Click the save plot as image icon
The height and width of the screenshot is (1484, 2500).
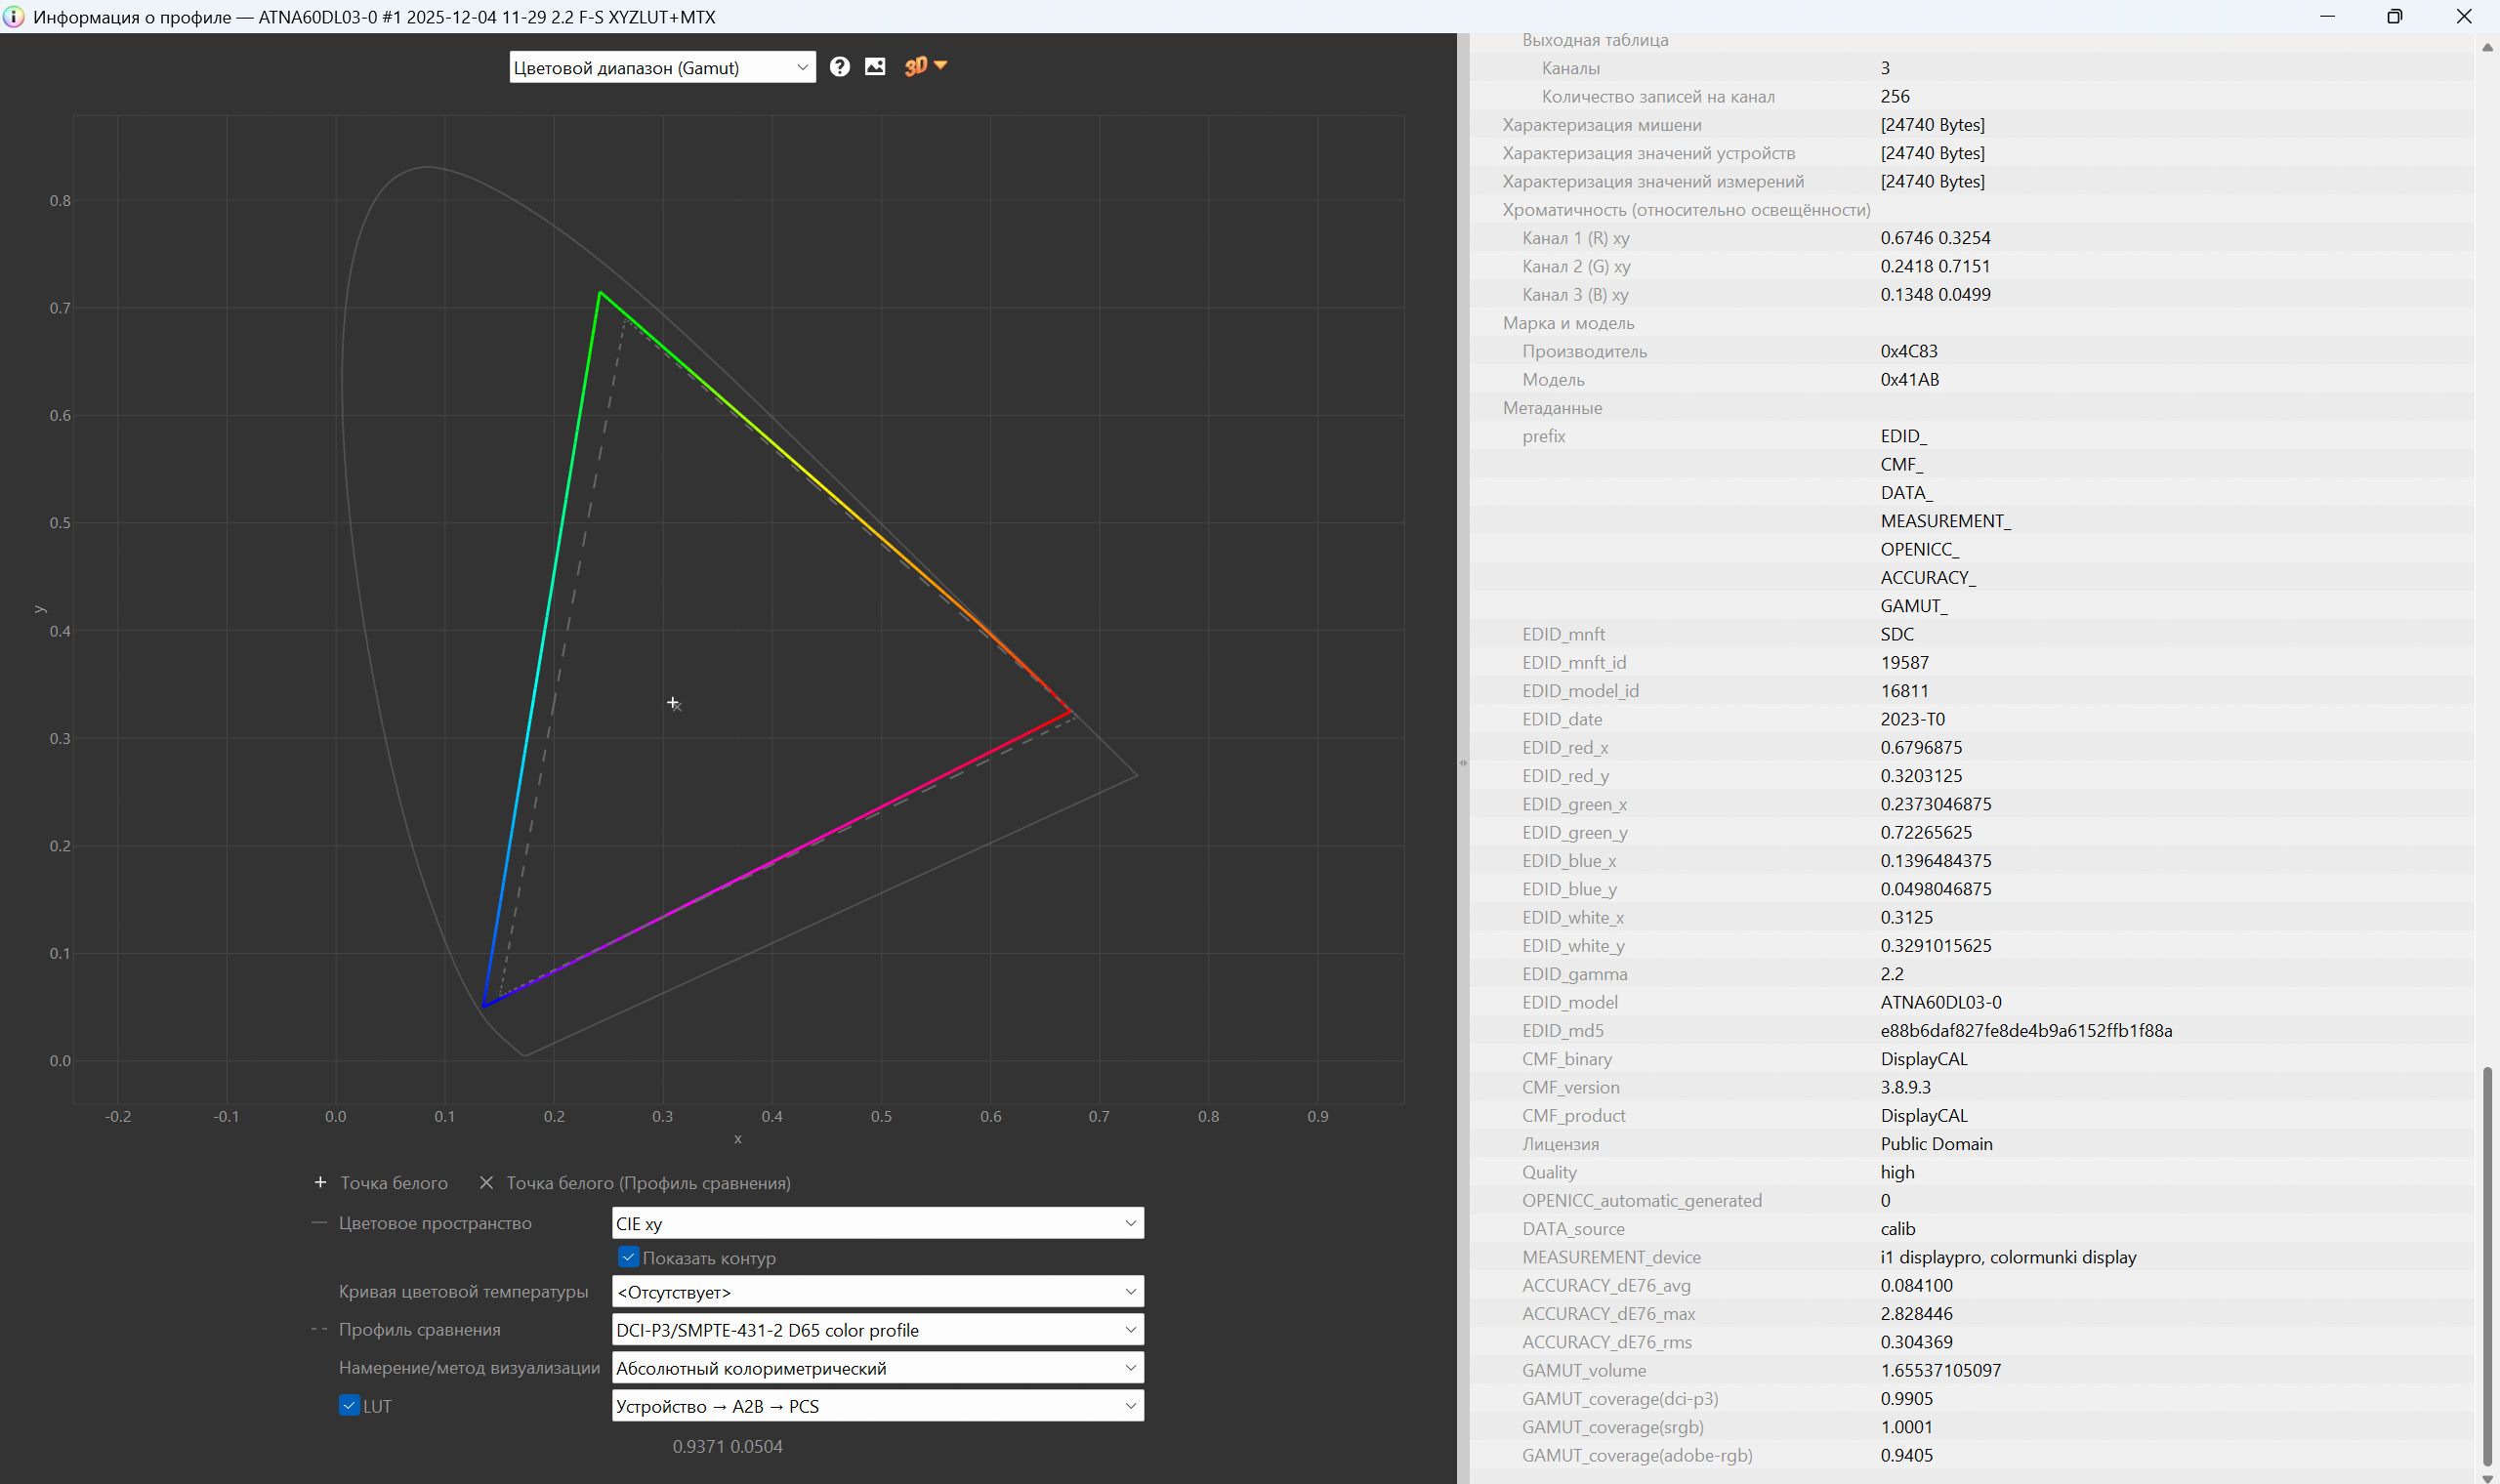pyautogui.click(x=875, y=67)
